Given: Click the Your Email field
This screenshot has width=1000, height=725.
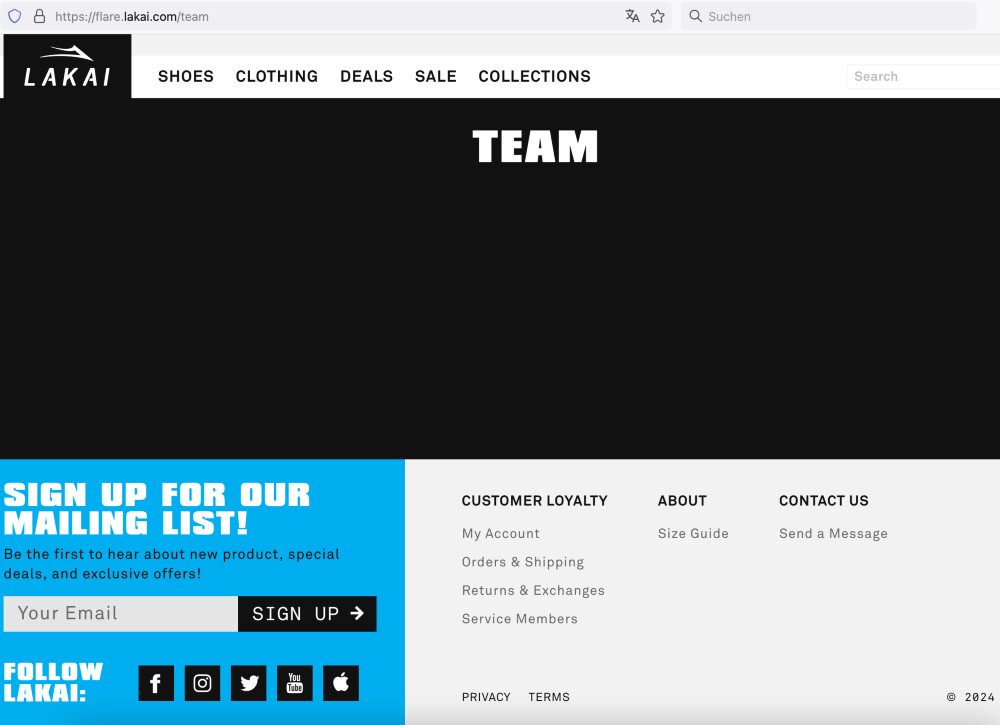Looking at the screenshot, I should (120, 614).
